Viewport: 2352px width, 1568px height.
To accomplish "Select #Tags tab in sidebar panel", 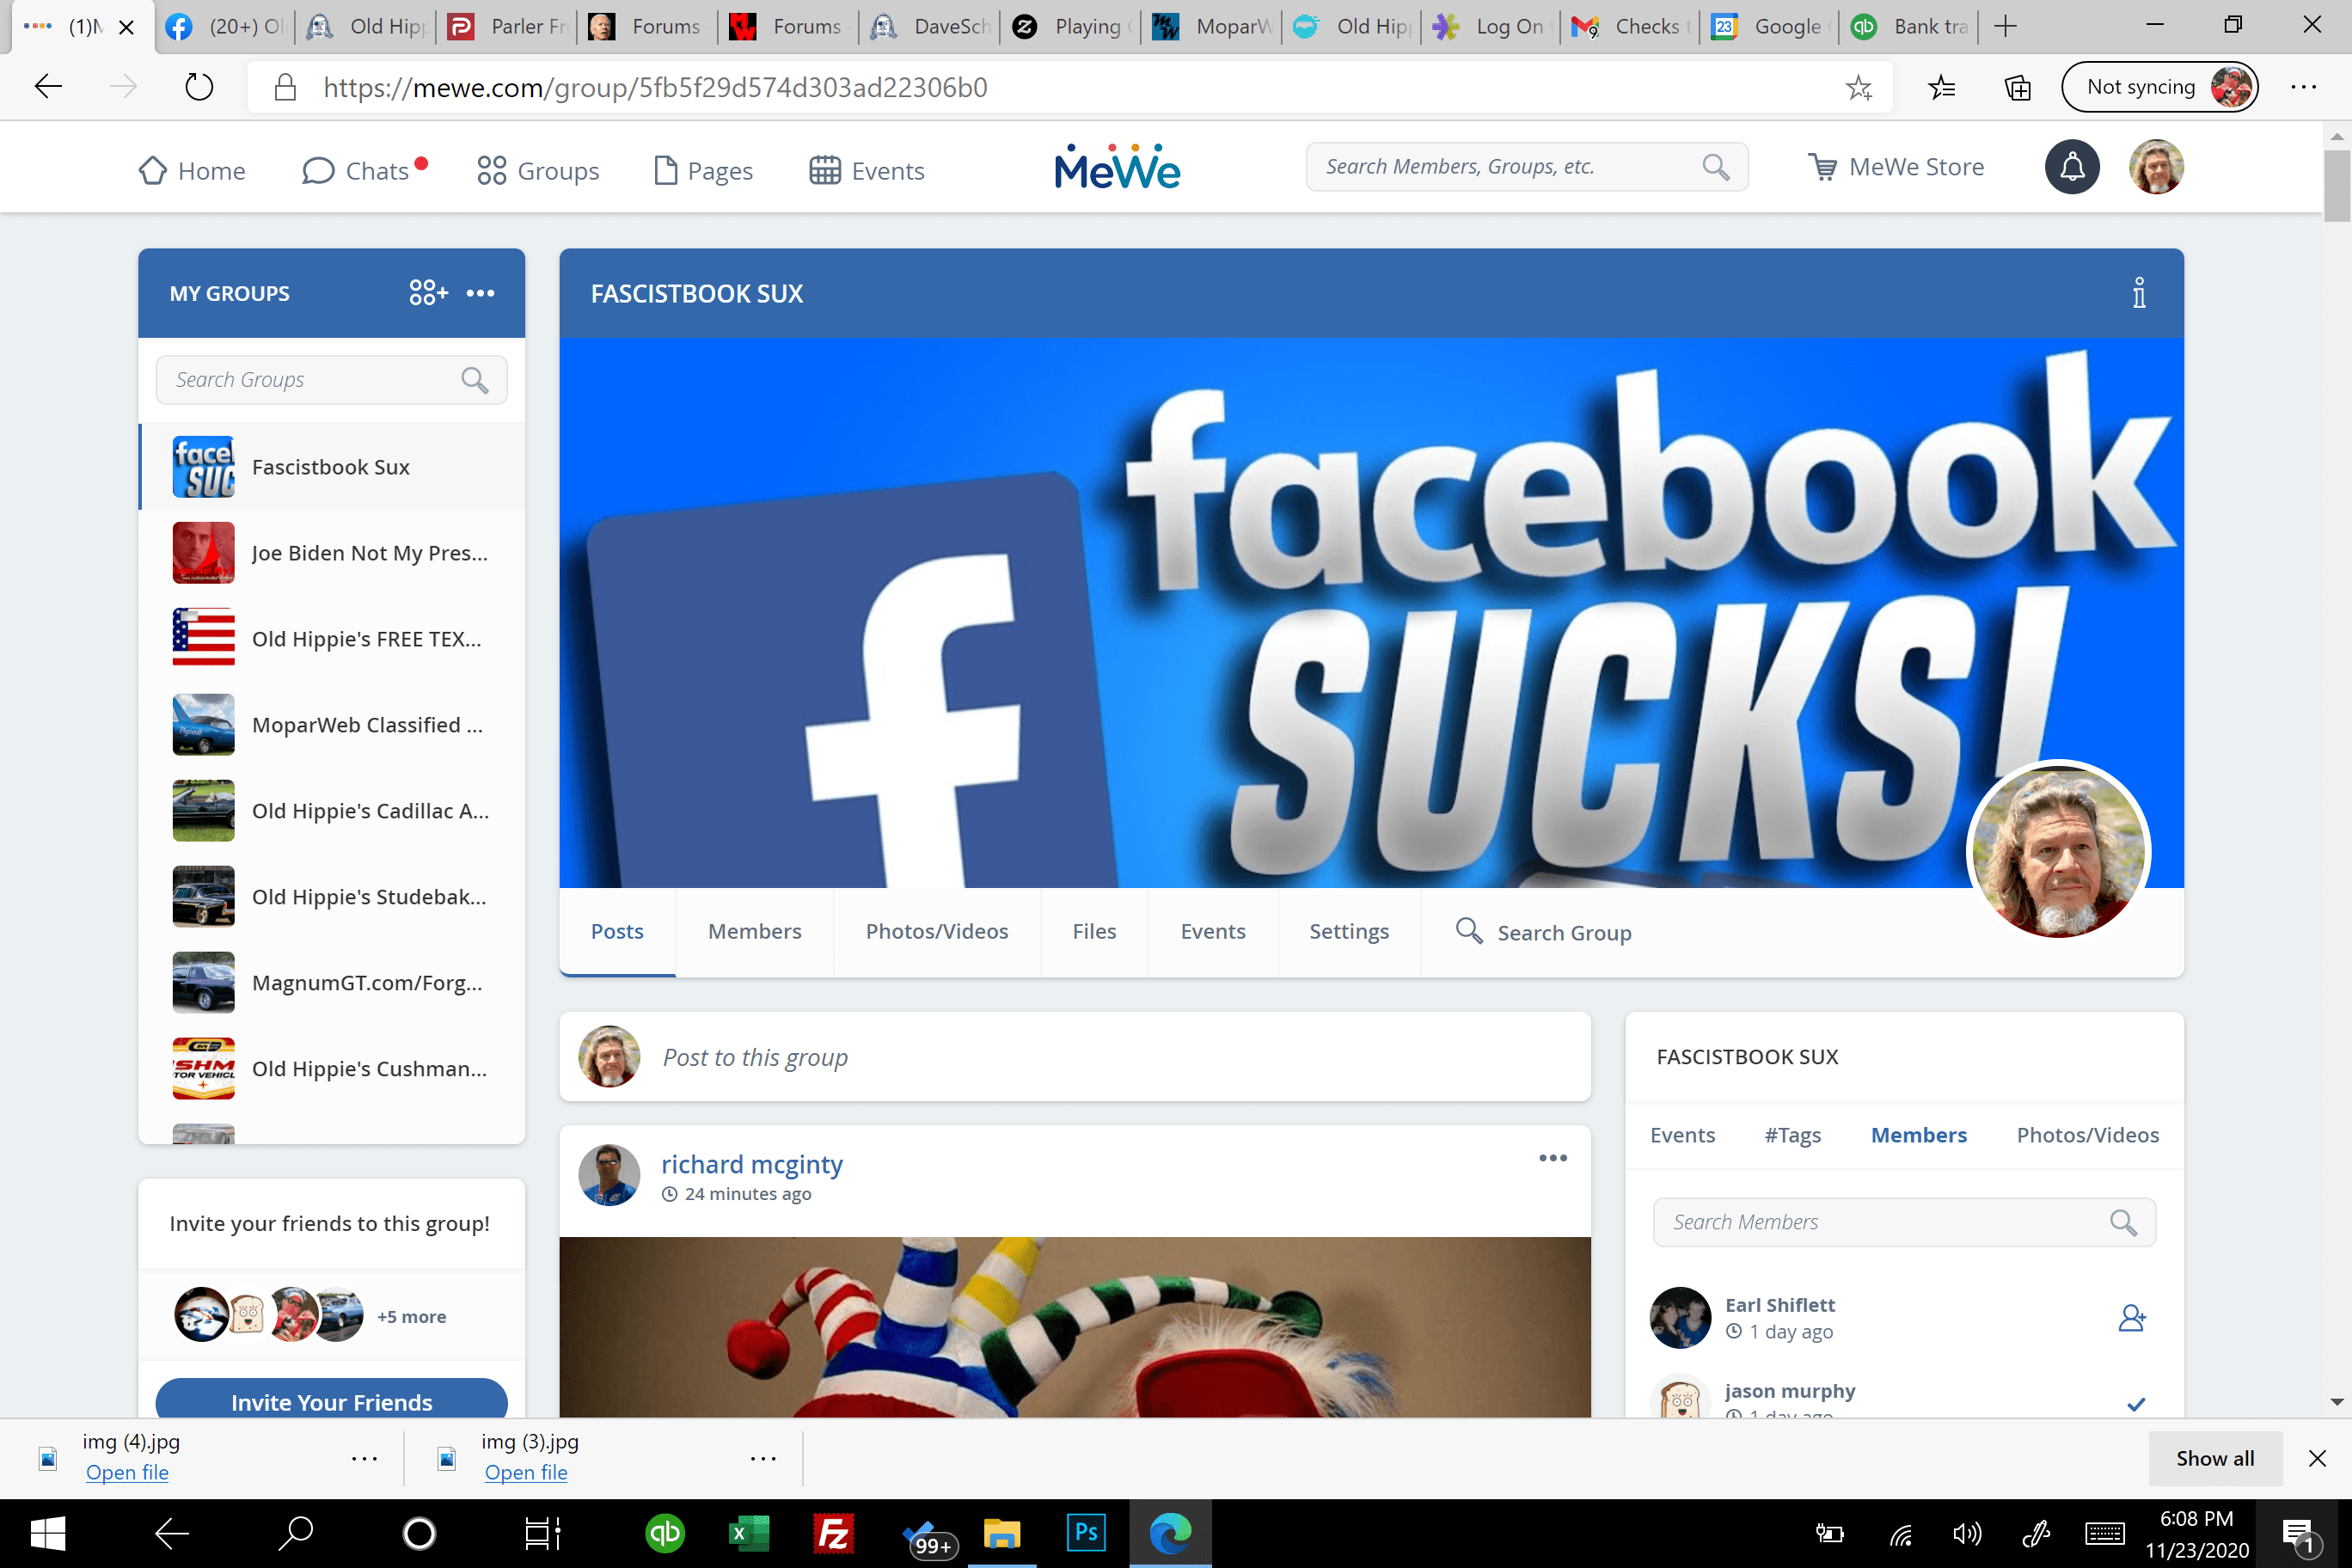I will pos(1792,1135).
